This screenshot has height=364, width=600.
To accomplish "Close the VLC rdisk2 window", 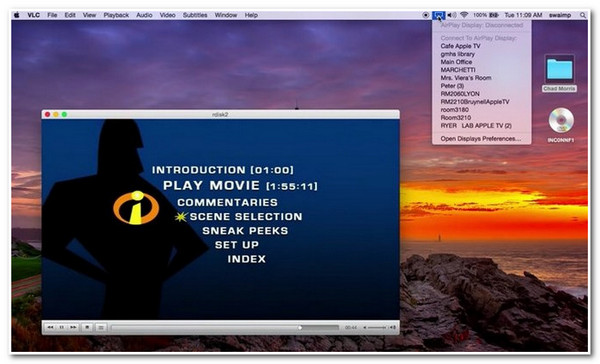I will [47, 114].
